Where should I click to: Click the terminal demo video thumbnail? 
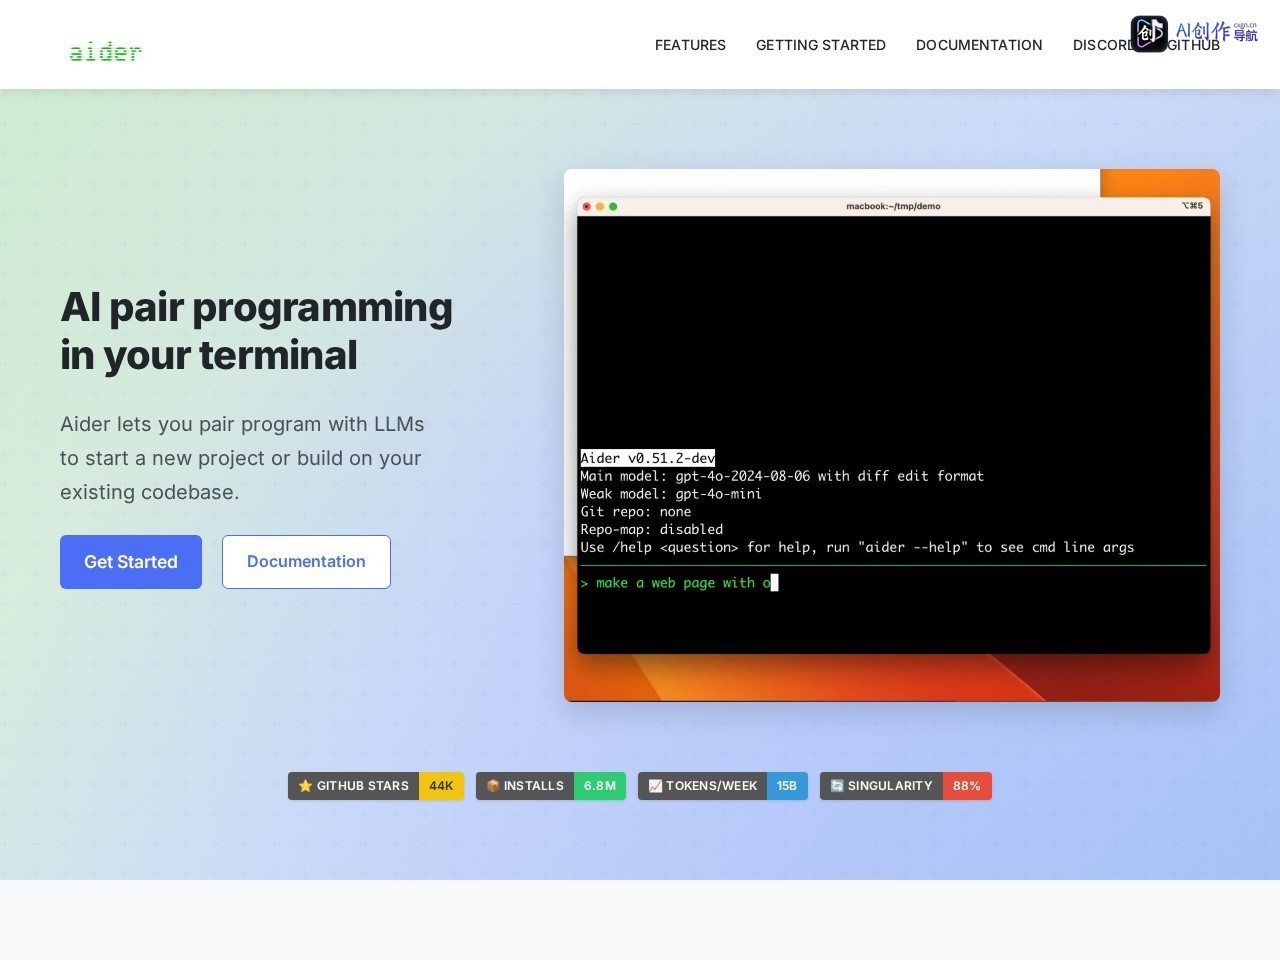(892, 435)
